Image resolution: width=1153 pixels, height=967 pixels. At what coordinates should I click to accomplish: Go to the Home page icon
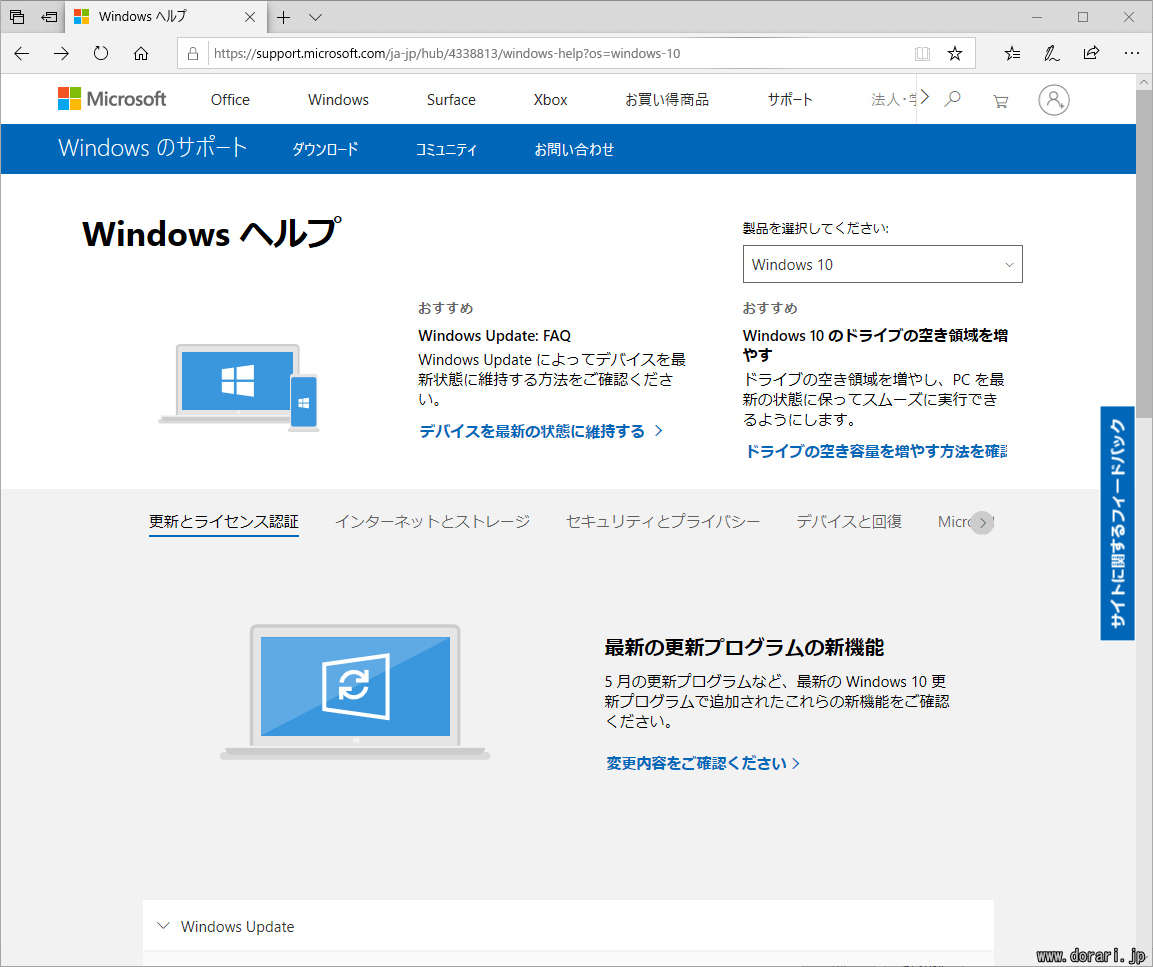click(141, 53)
